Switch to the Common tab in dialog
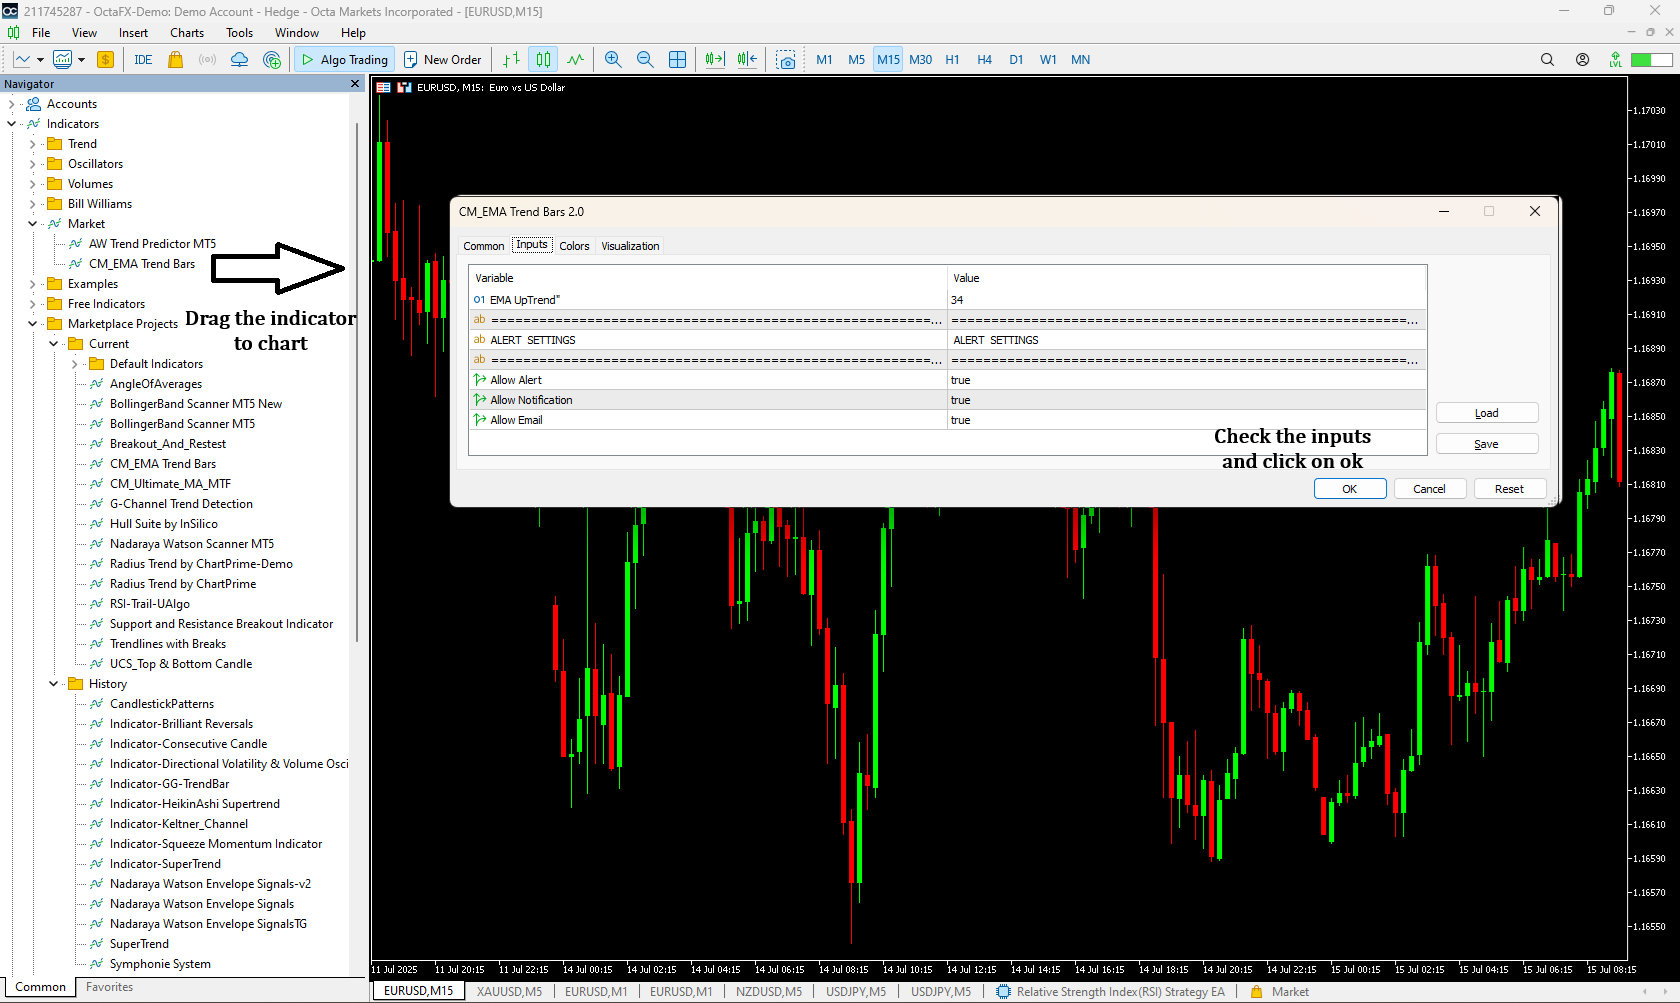This screenshot has width=1680, height=1003. click(484, 246)
